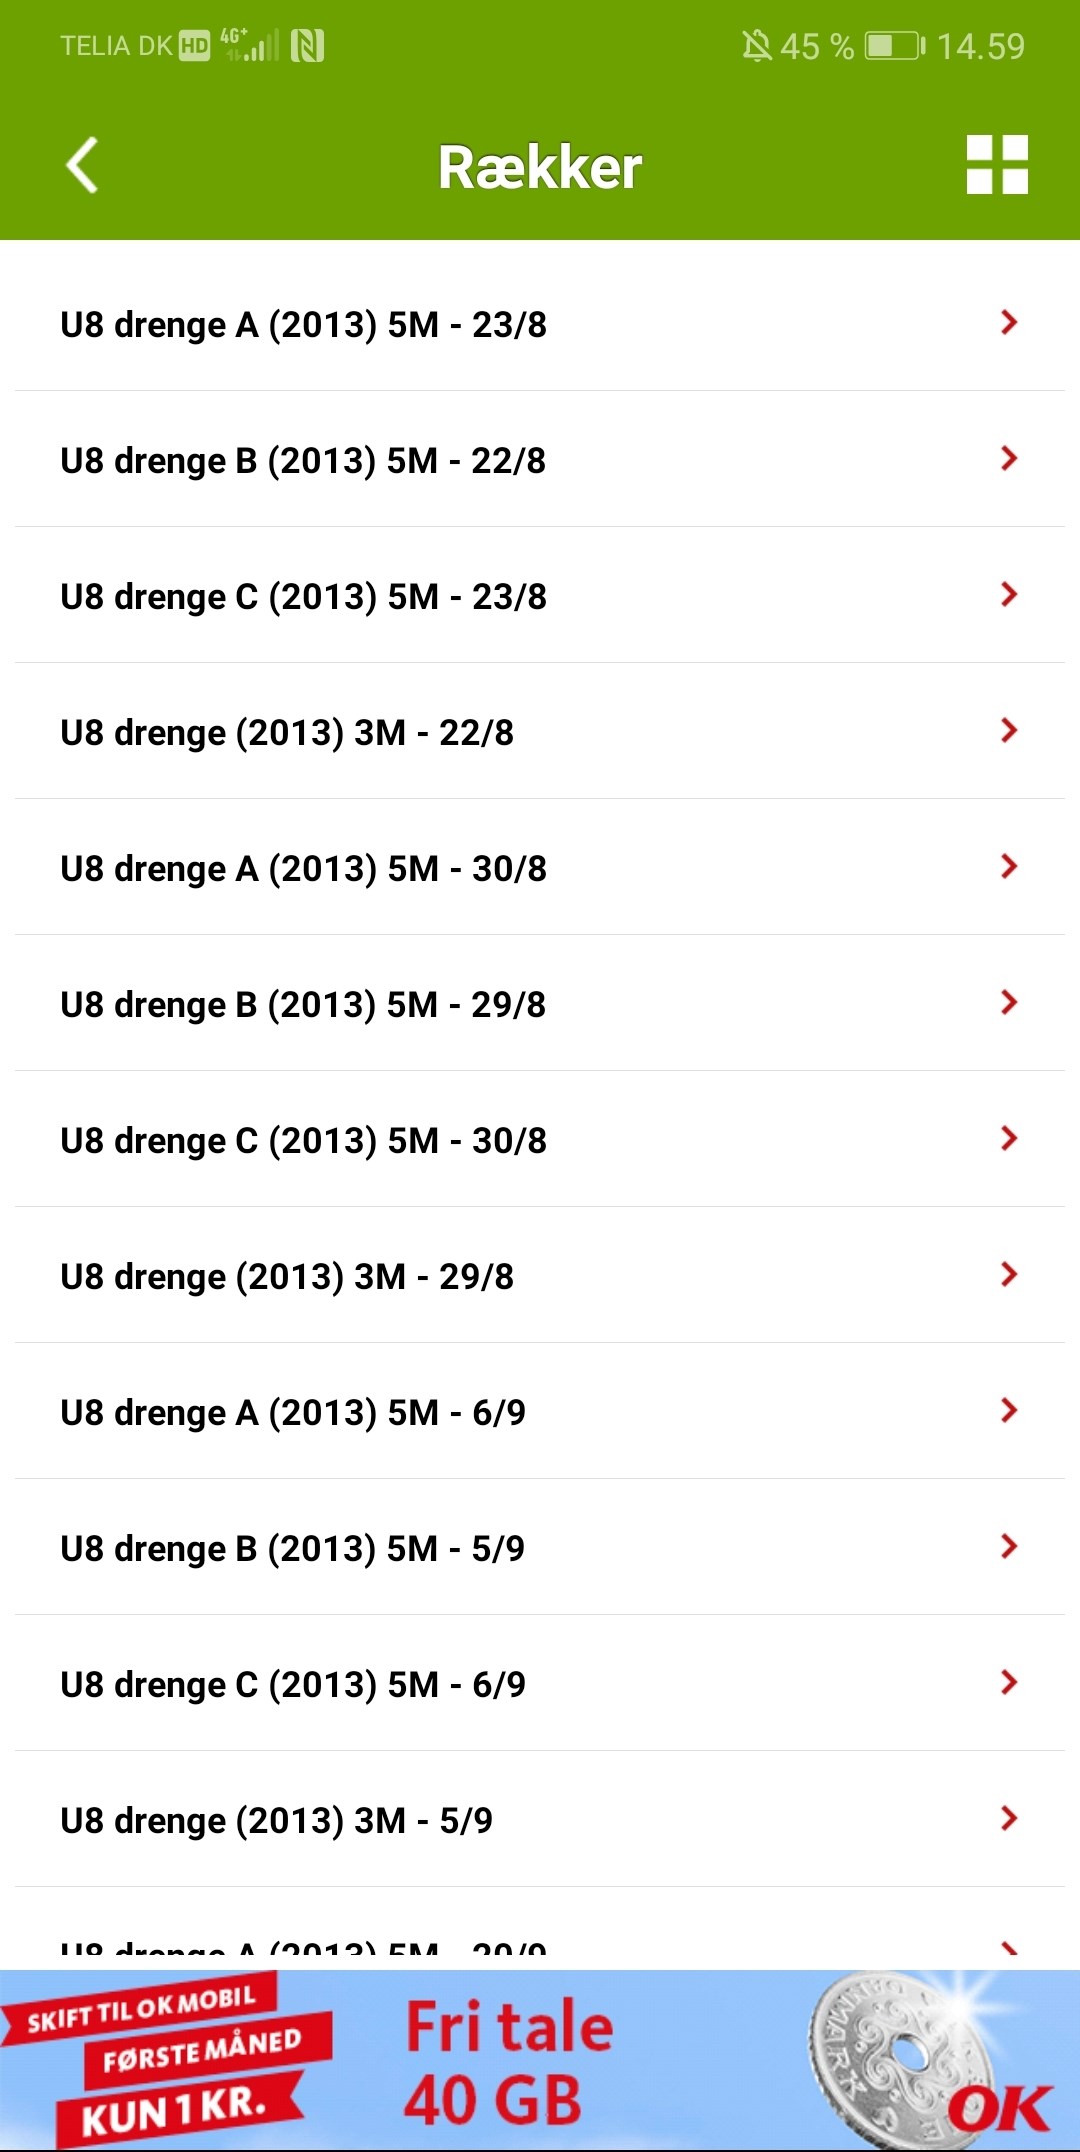Tap the NFC status icon
The image size is (1080, 2152).
coord(307,46)
